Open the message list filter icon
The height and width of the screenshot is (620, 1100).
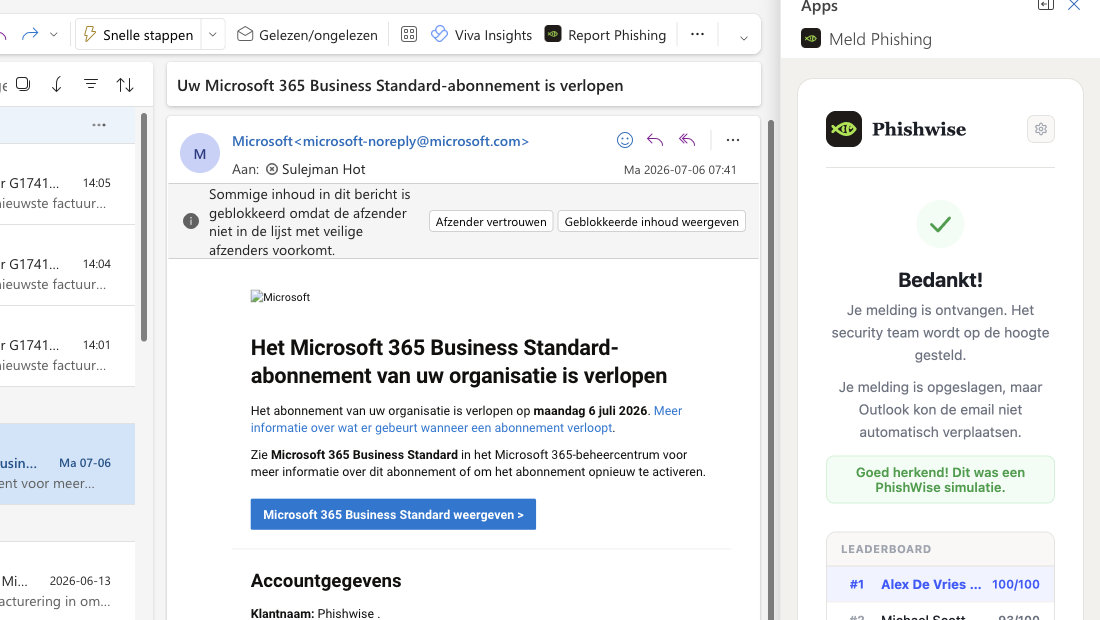90,84
